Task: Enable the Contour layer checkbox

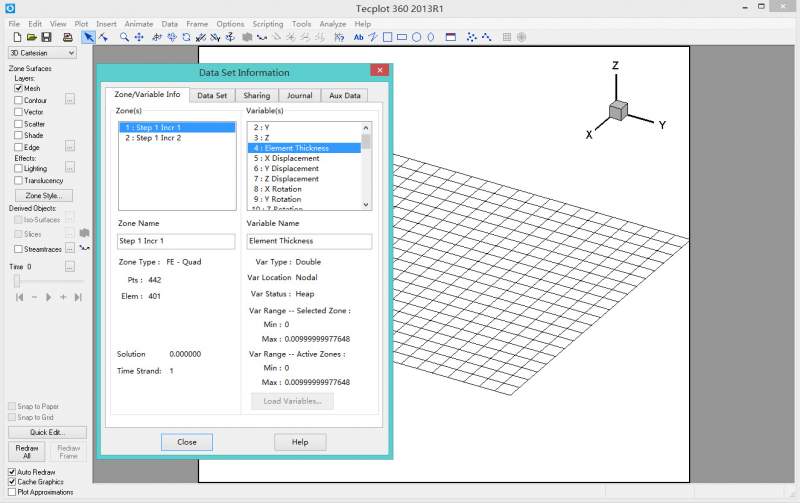Action: coord(19,100)
